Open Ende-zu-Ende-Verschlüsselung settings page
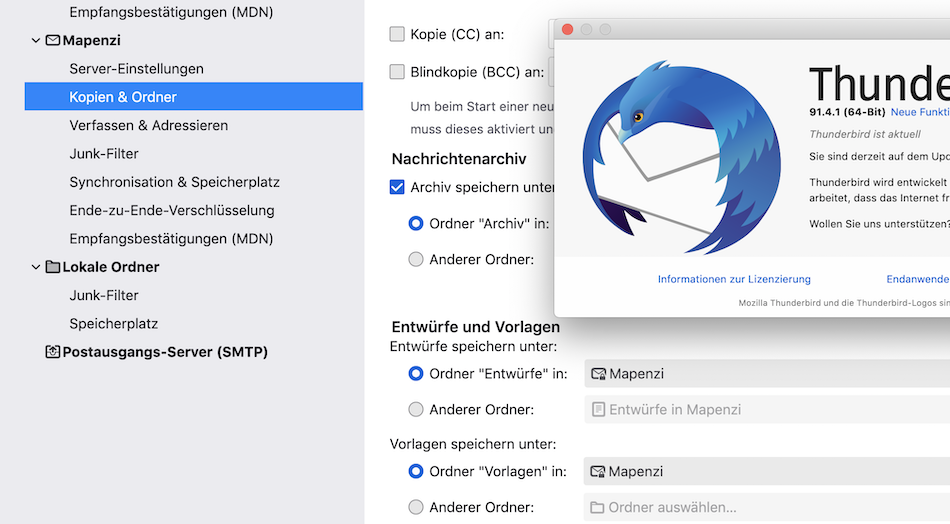This screenshot has width=950, height=524. pyautogui.click(x=171, y=210)
